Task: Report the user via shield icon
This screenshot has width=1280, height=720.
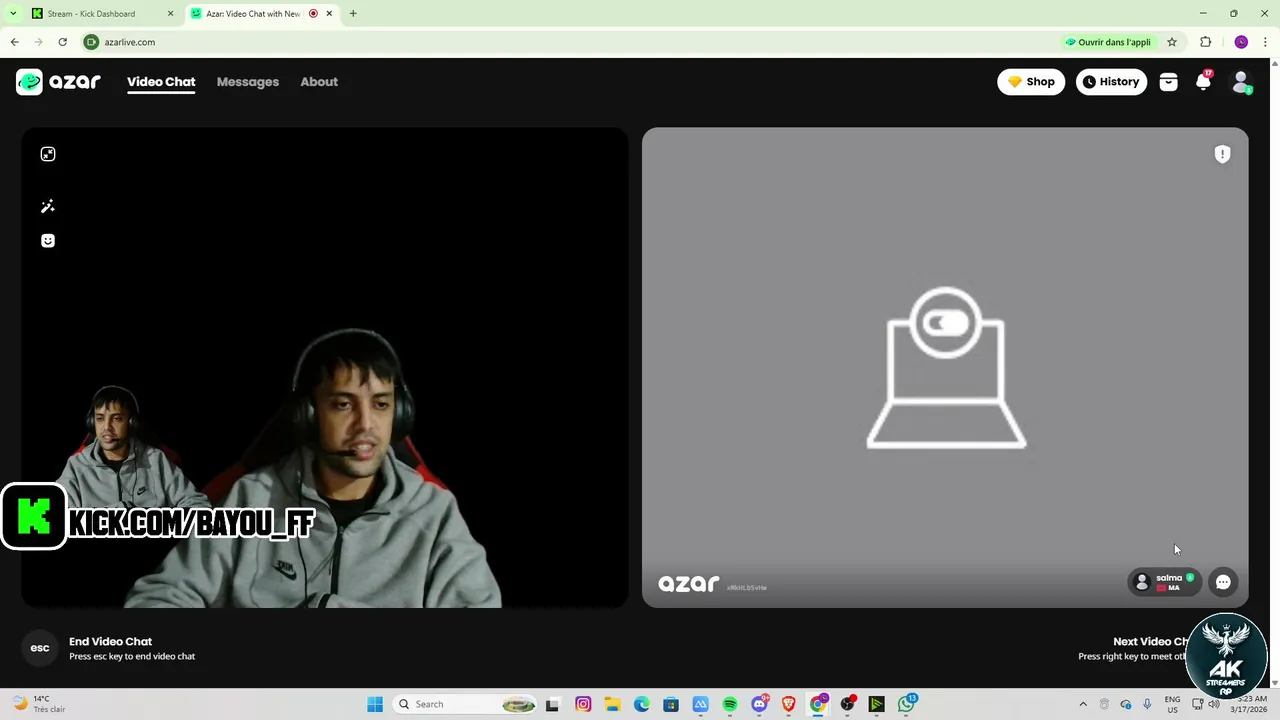Action: click(x=1222, y=154)
